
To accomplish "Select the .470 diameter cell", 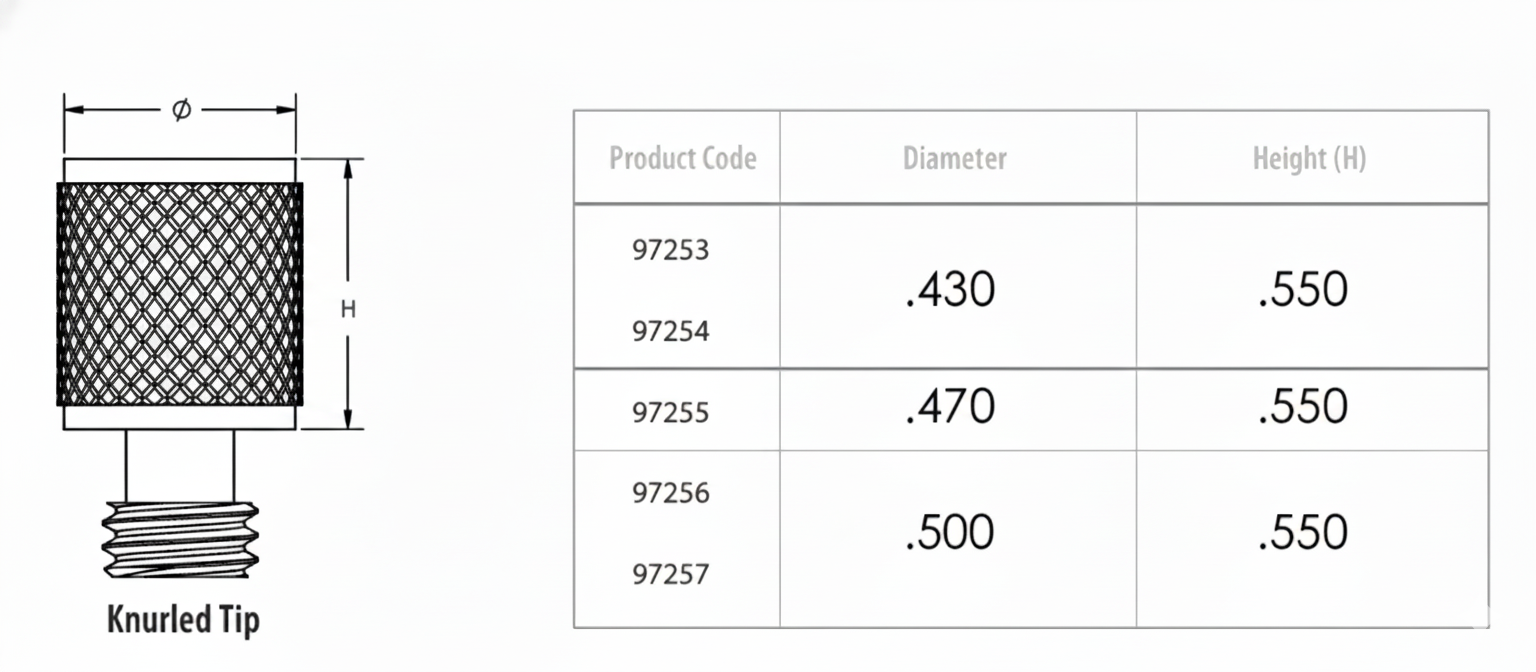I will coord(950,407).
